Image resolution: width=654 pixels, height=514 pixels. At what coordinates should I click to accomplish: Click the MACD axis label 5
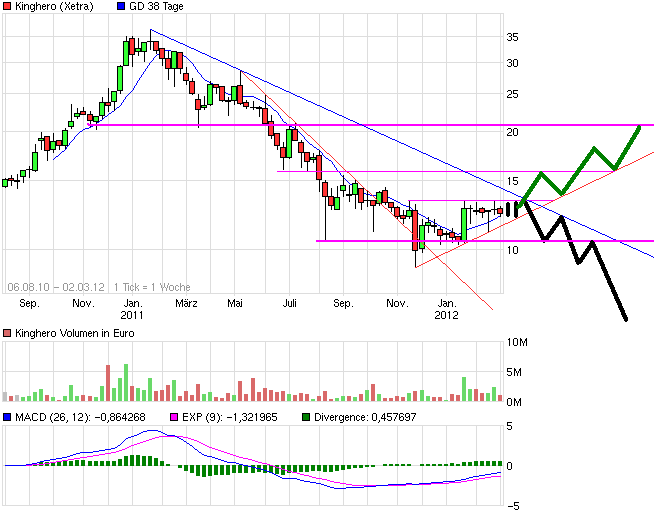[509, 426]
